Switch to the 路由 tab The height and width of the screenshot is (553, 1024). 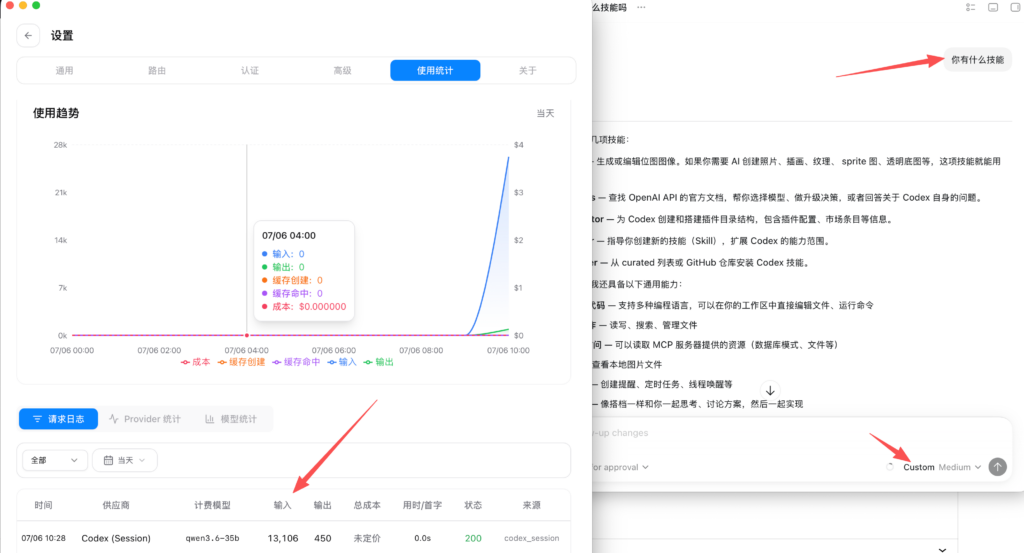point(157,71)
